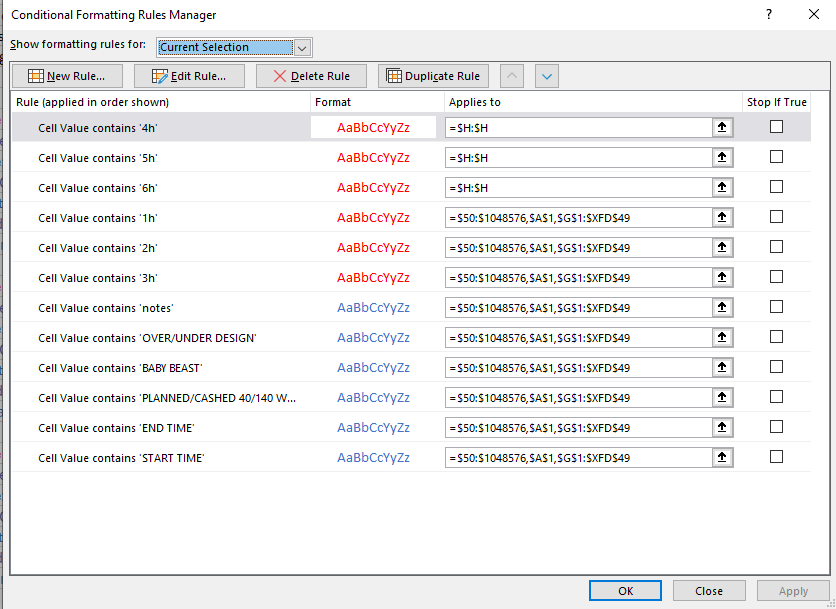836x609 pixels.
Task: Select the 'START TIME' rule row
Action: pyautogui.click(x=412, y=458)
